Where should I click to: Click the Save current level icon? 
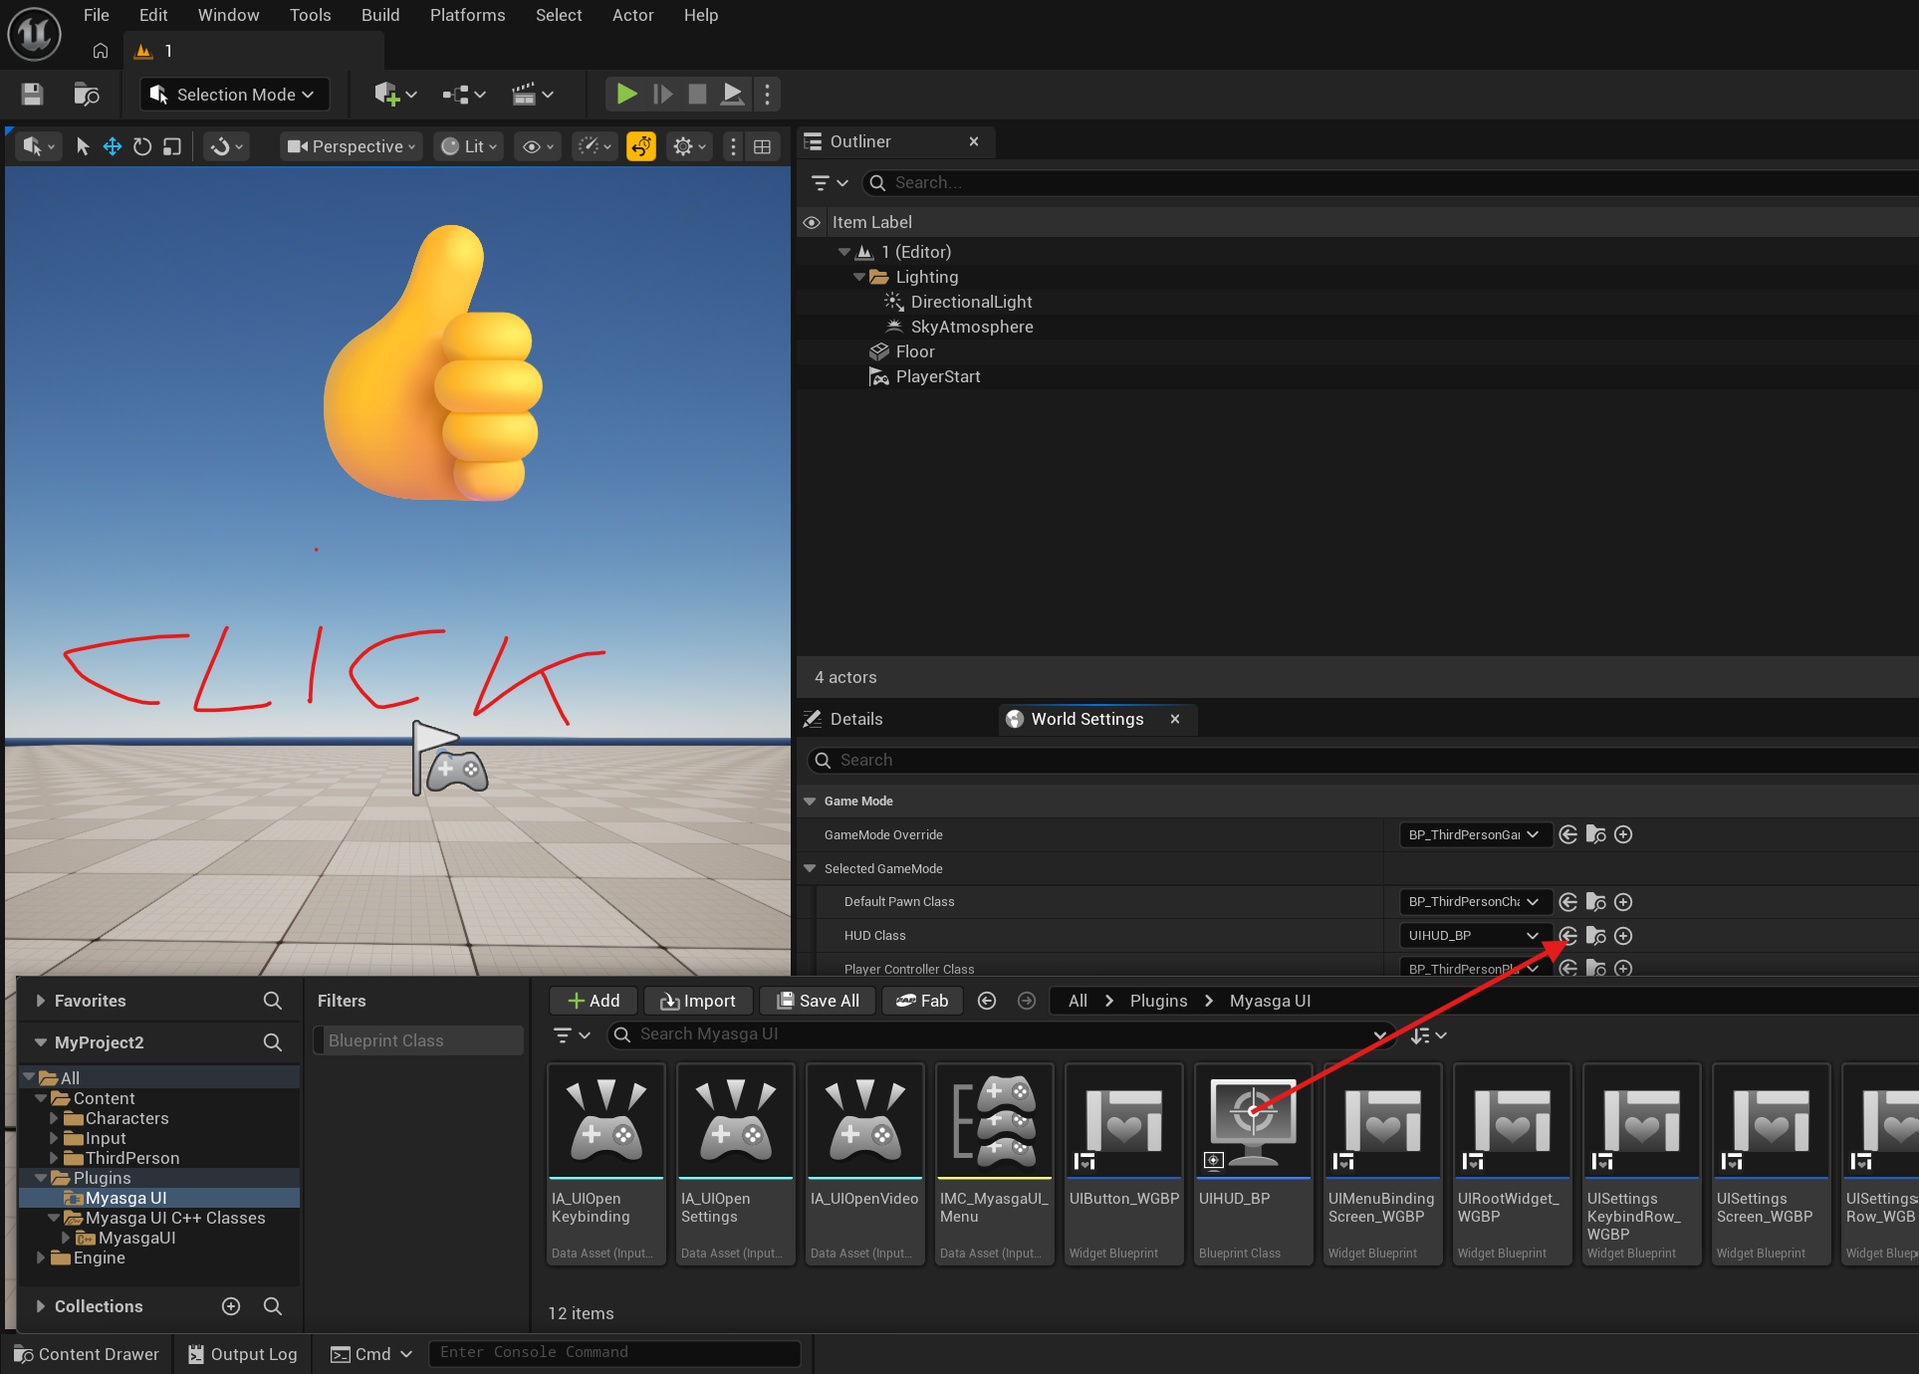click(x=32, y=94)
